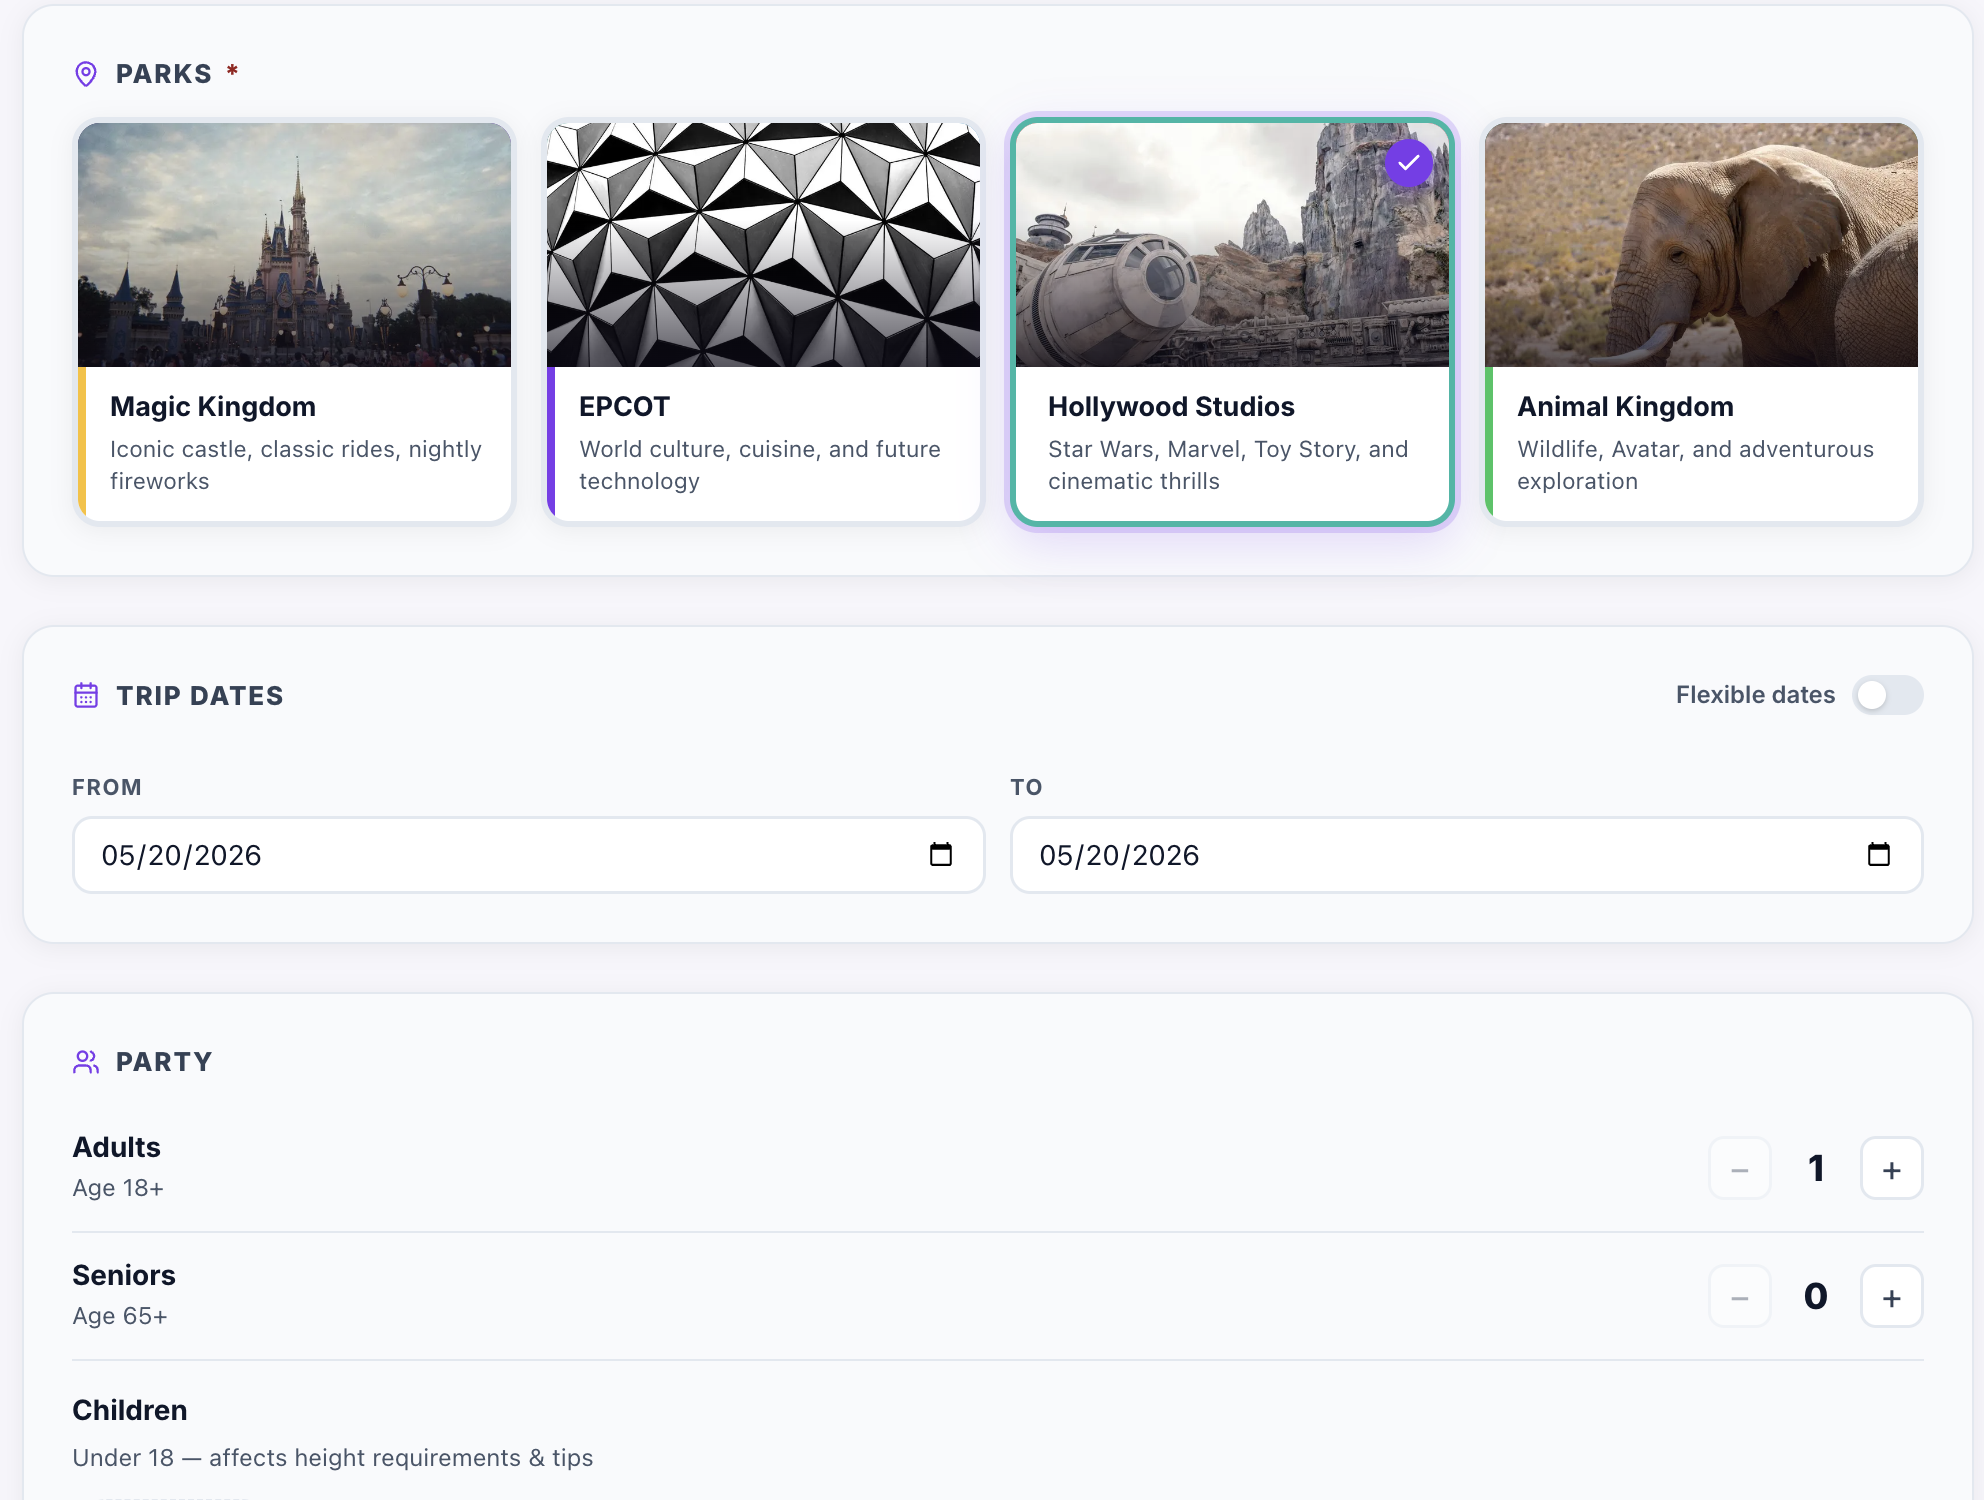1984x1500 pixels.
Task: Click the TO date input field
Action: (x=1466, y=855)
